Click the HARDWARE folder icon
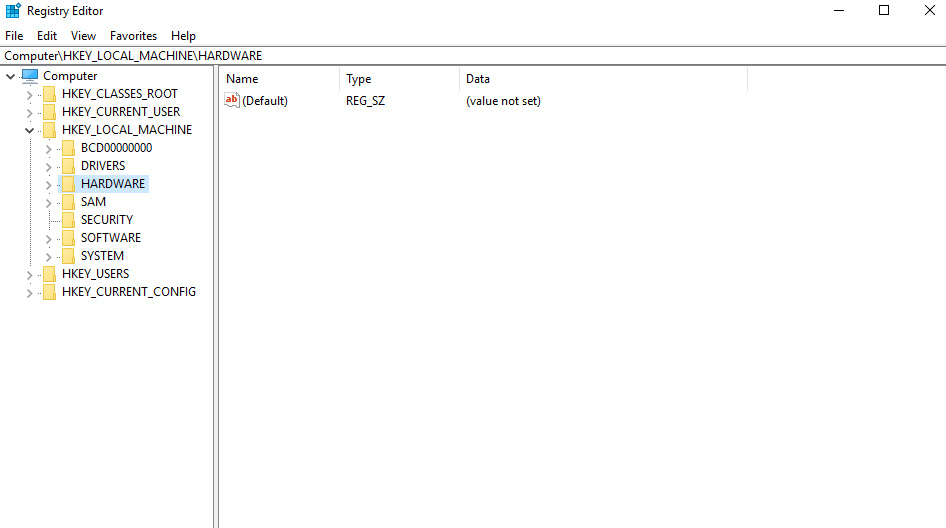 pyautogui.click(x=69, y=184)
